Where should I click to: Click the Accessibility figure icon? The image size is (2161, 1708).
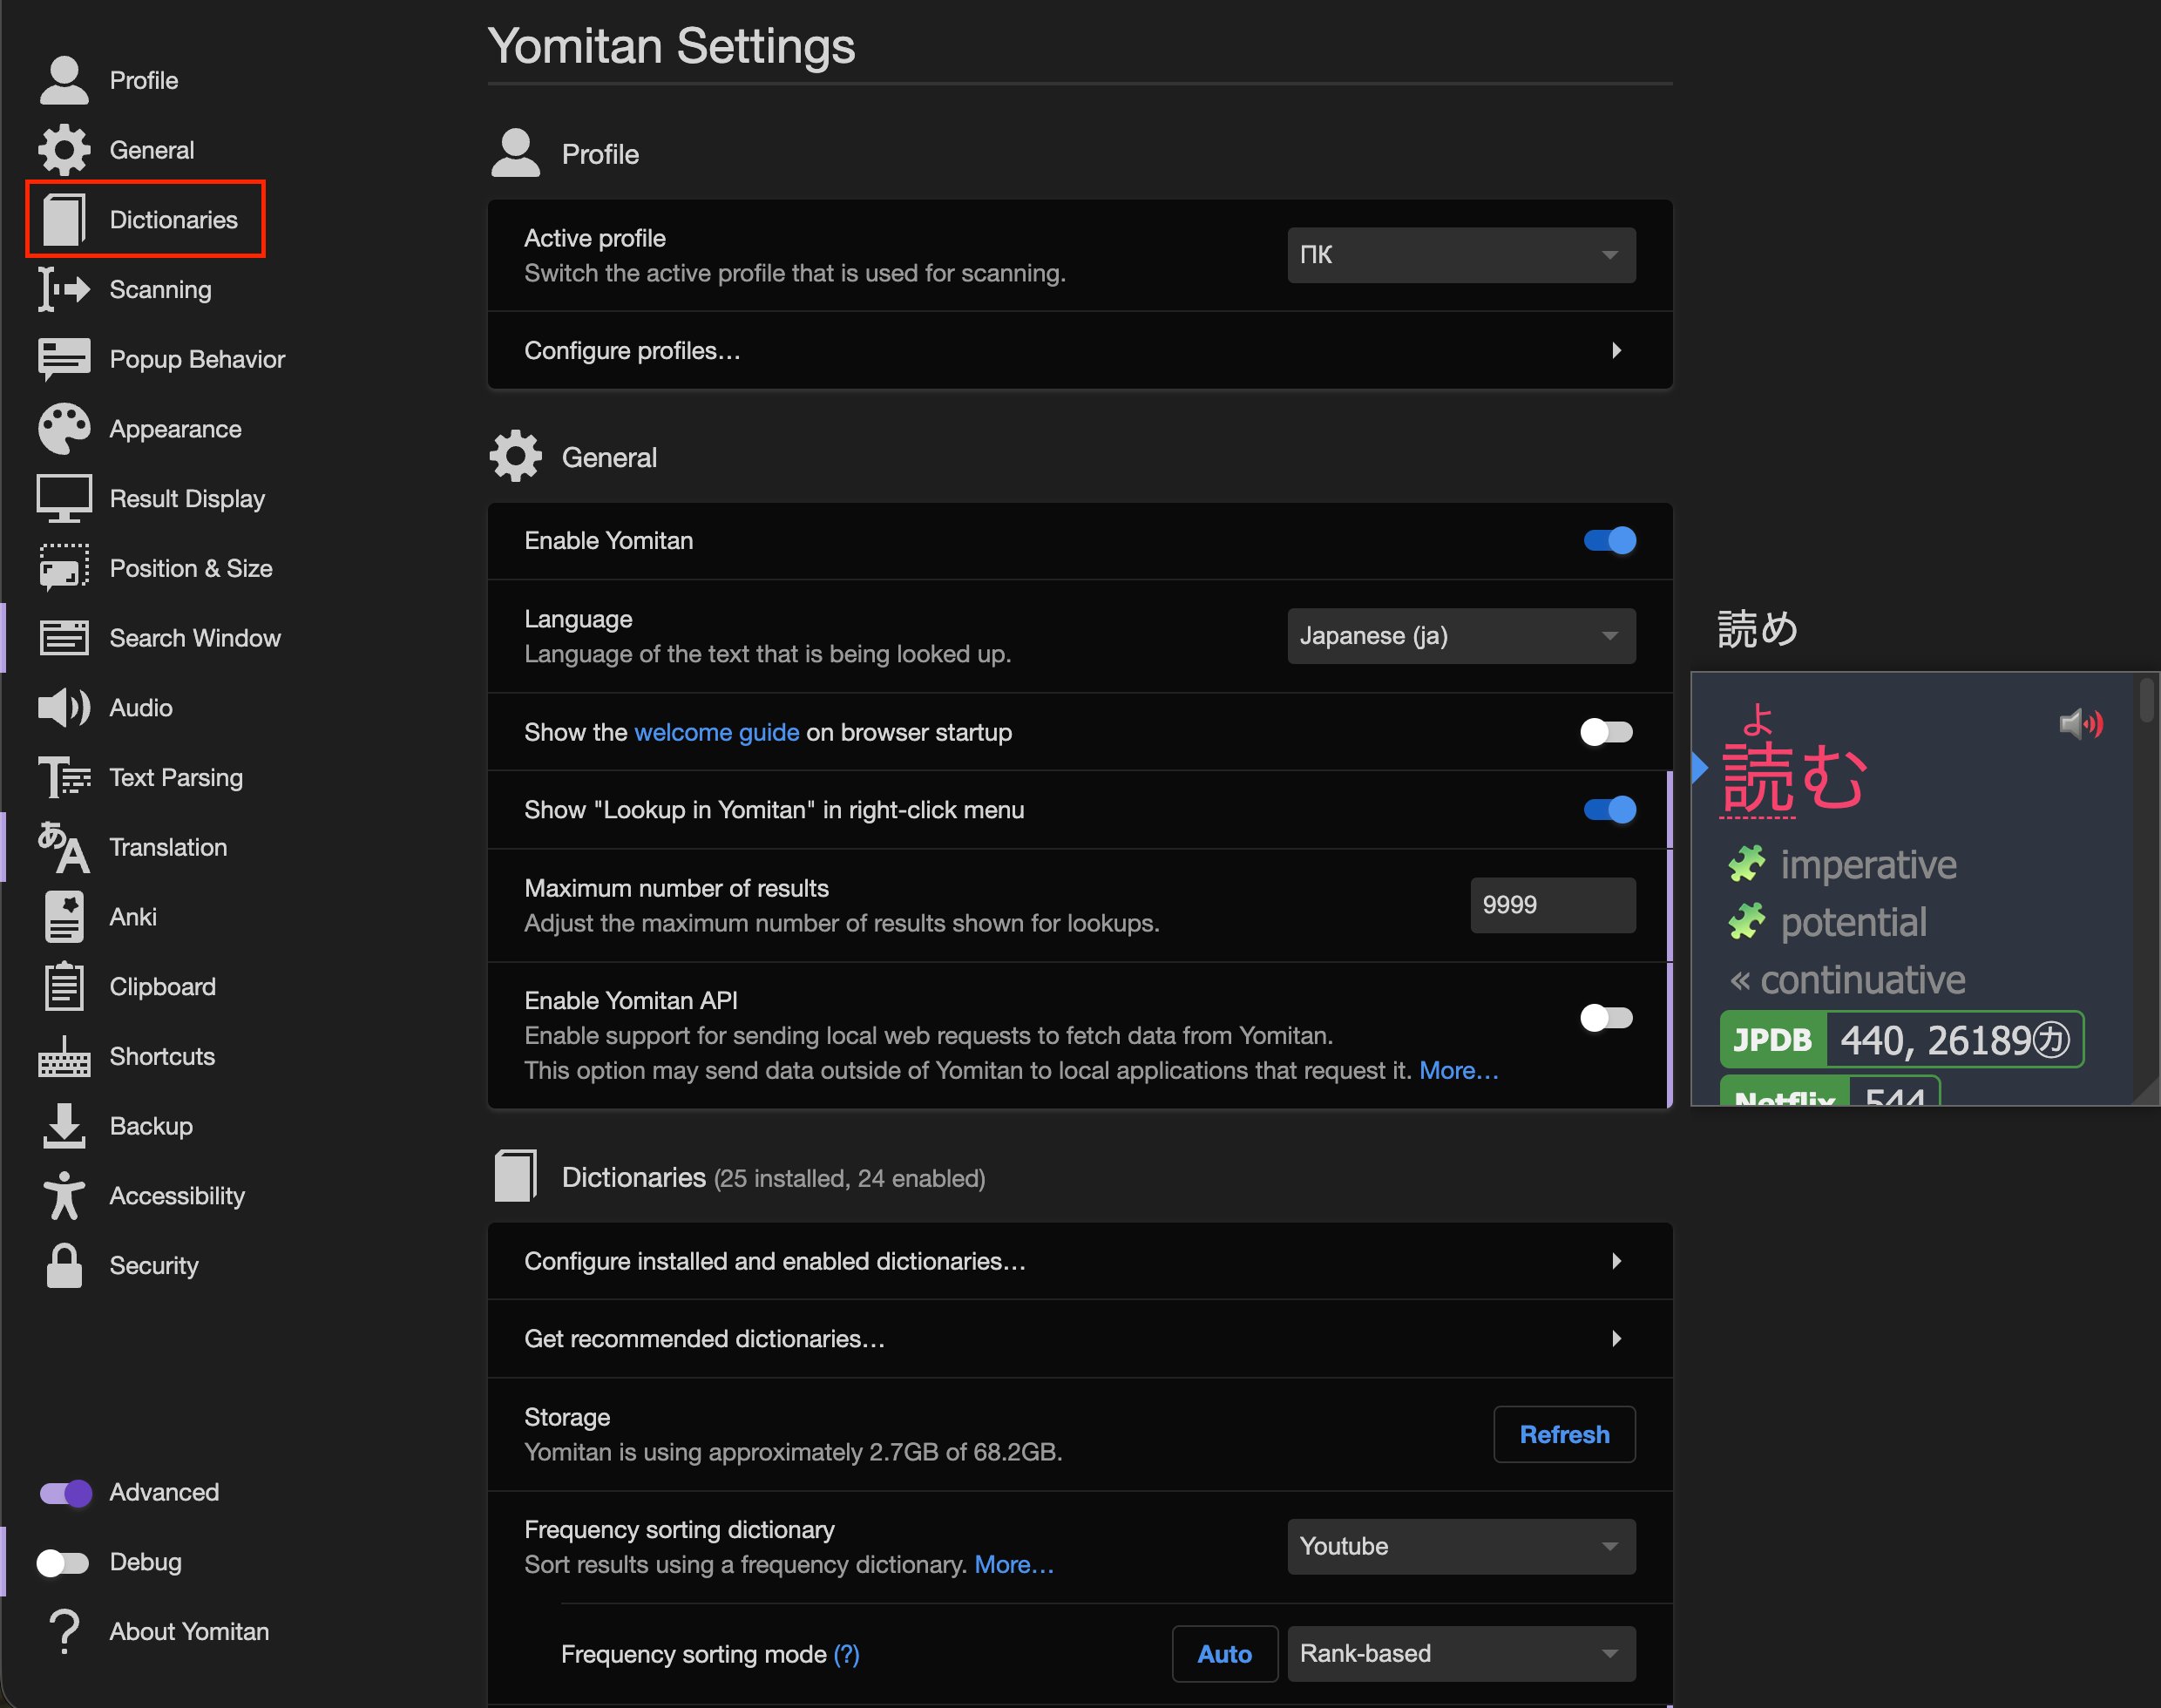64,1196
